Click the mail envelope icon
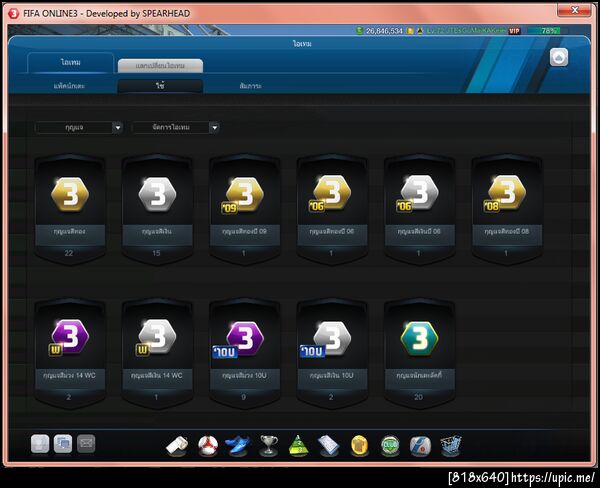 tap(86, 444)
